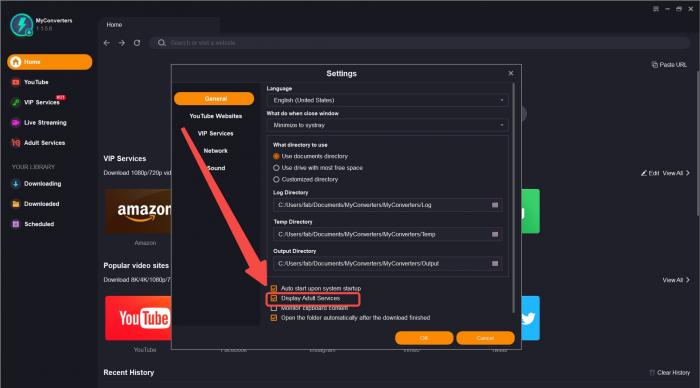Viewport: 700px width, 388px height.
Task: Select the Home browser tab
Action: (159, 25)
